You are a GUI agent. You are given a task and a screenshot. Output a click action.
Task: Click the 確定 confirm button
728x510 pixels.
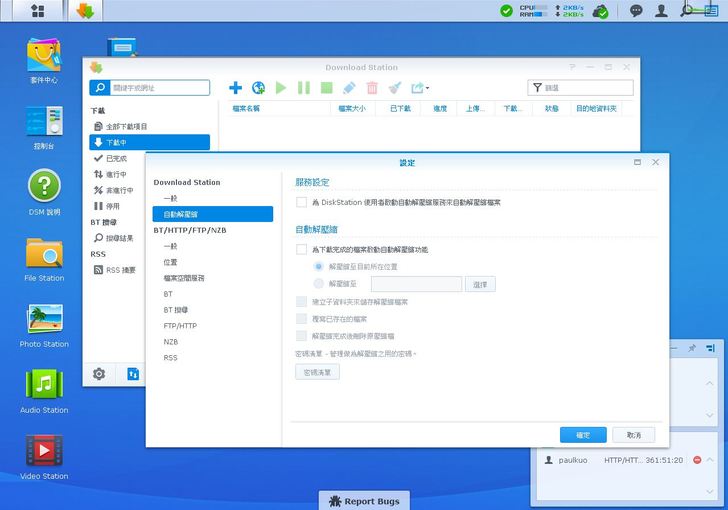point(583,435)
